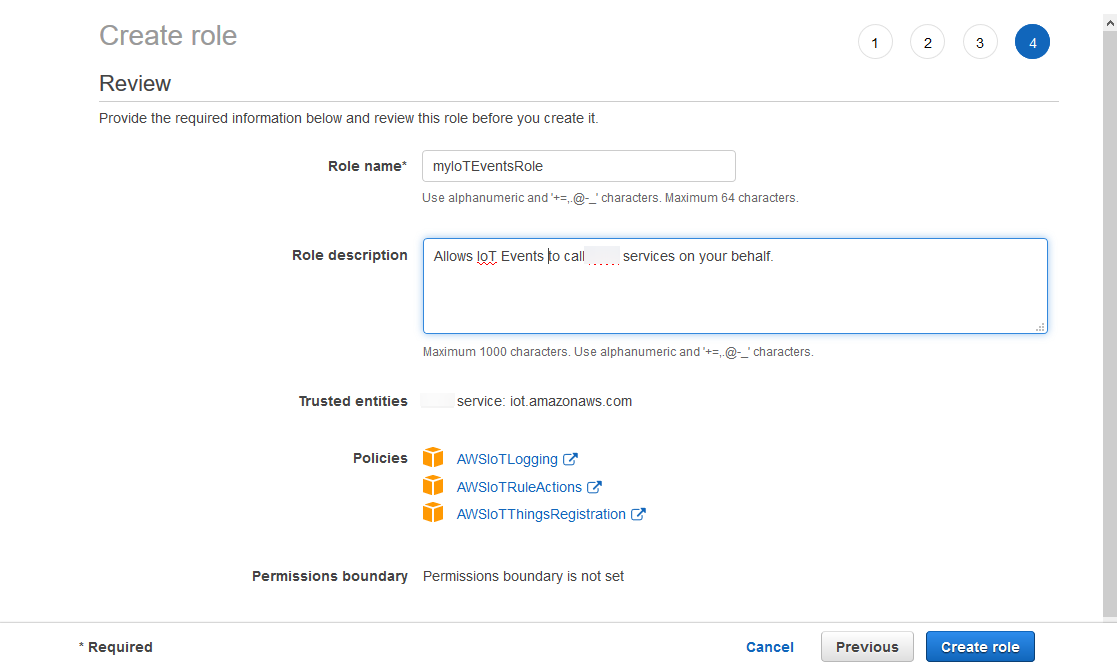Go to wizard step 3 circle

click(980, 42)
